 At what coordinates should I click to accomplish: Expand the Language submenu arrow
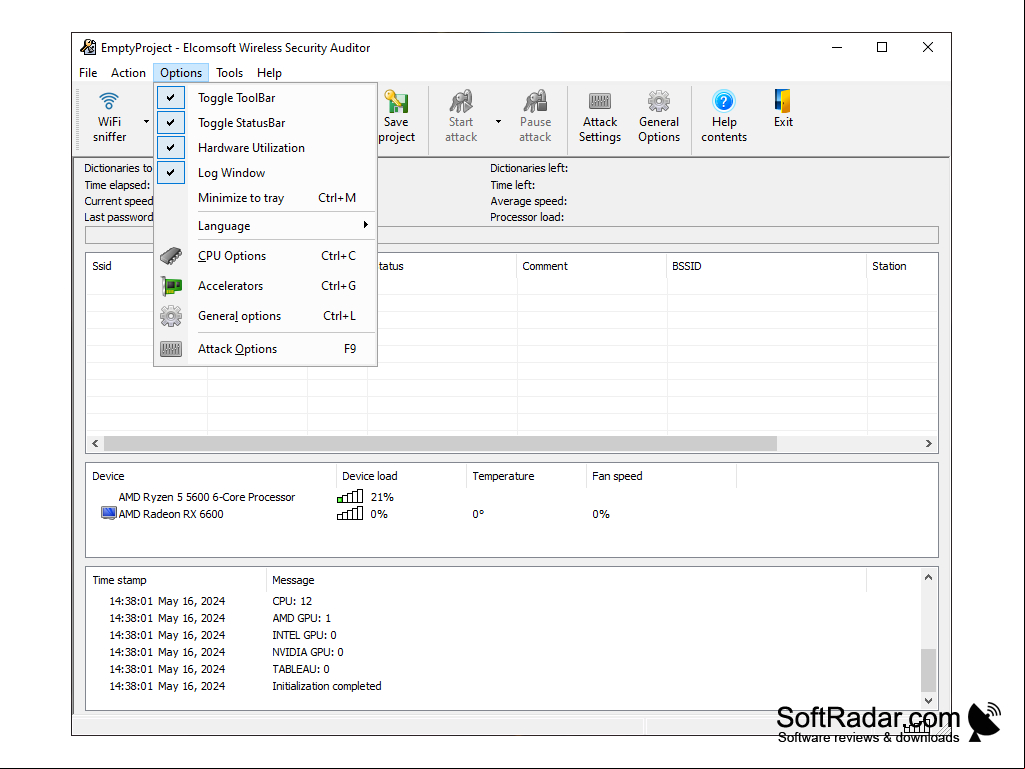coord(365,225)
